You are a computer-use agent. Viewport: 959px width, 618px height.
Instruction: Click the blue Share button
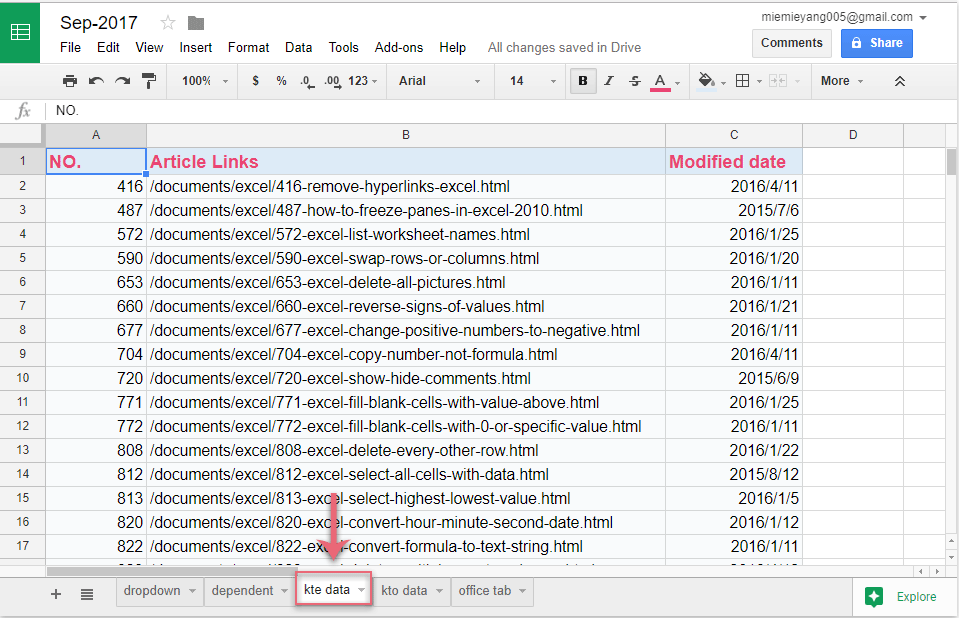pyautogui.click(x=876, y=43)
